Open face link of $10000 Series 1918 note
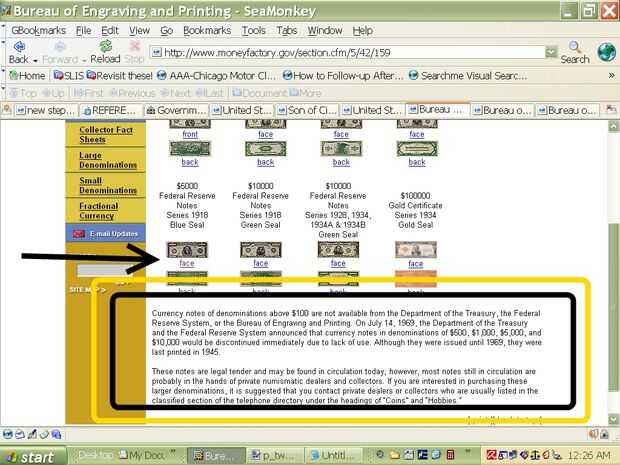Screen dimensions: 620x465 pyautogui.click(x=261, y=263)
